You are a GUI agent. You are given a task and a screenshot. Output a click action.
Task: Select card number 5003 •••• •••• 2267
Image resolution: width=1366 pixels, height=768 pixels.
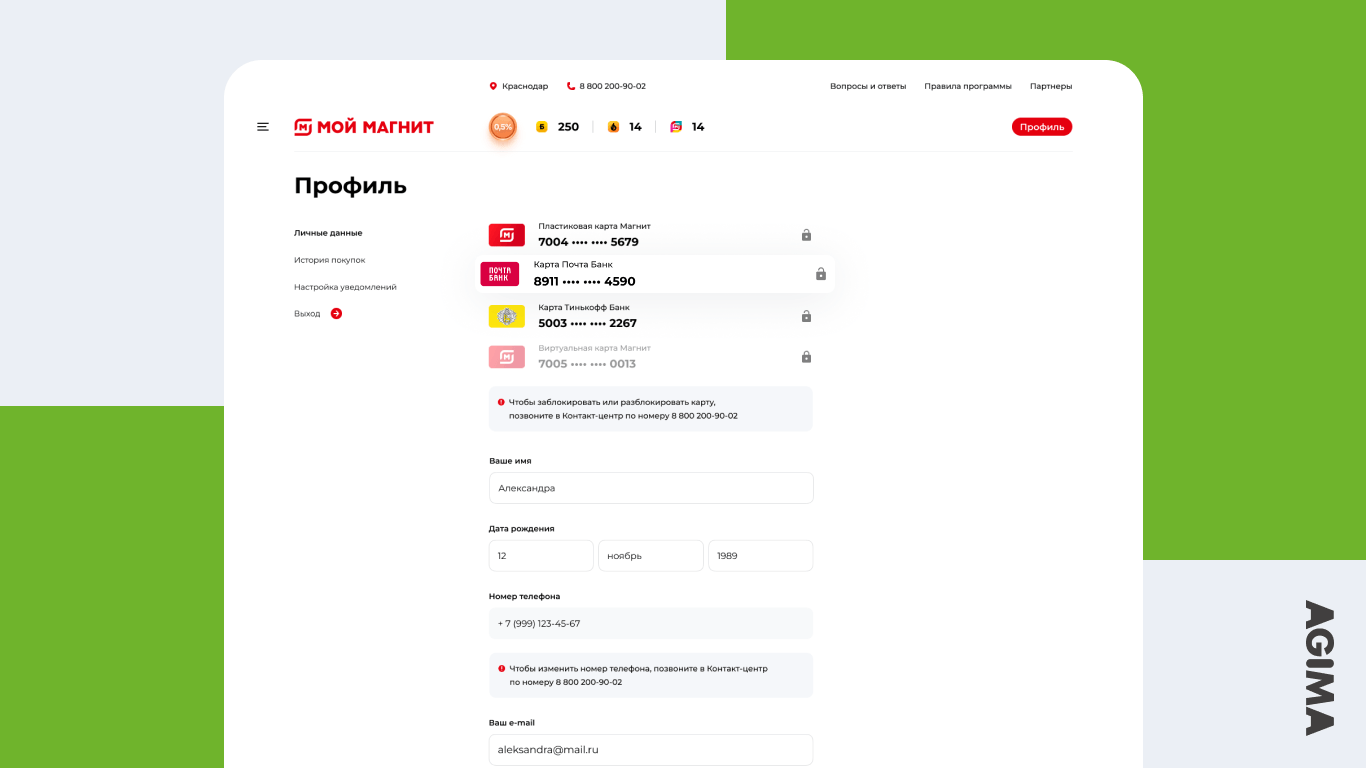coord(588,323)
